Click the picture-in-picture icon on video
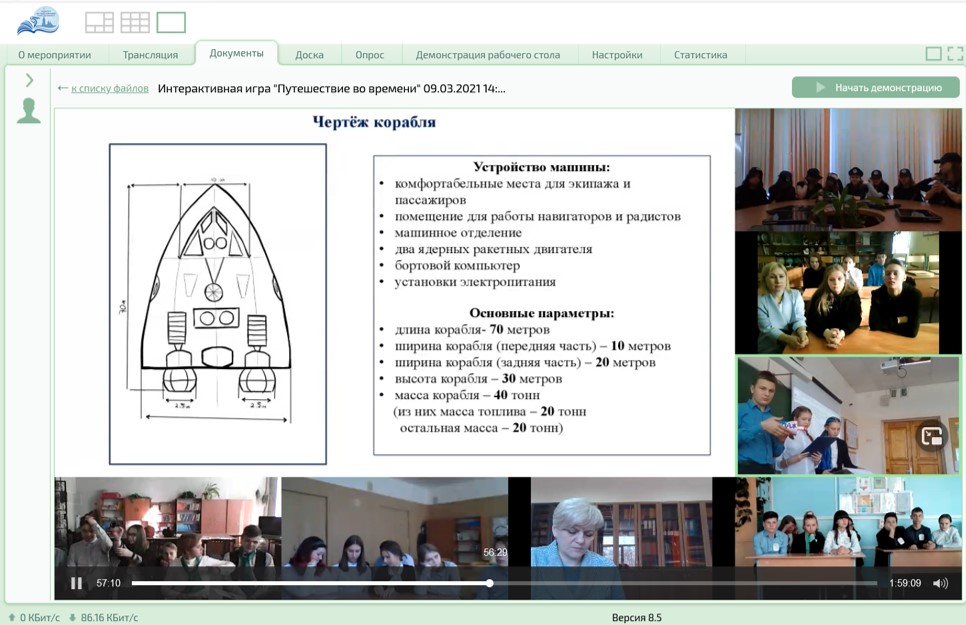 click(x=931, y=436)
